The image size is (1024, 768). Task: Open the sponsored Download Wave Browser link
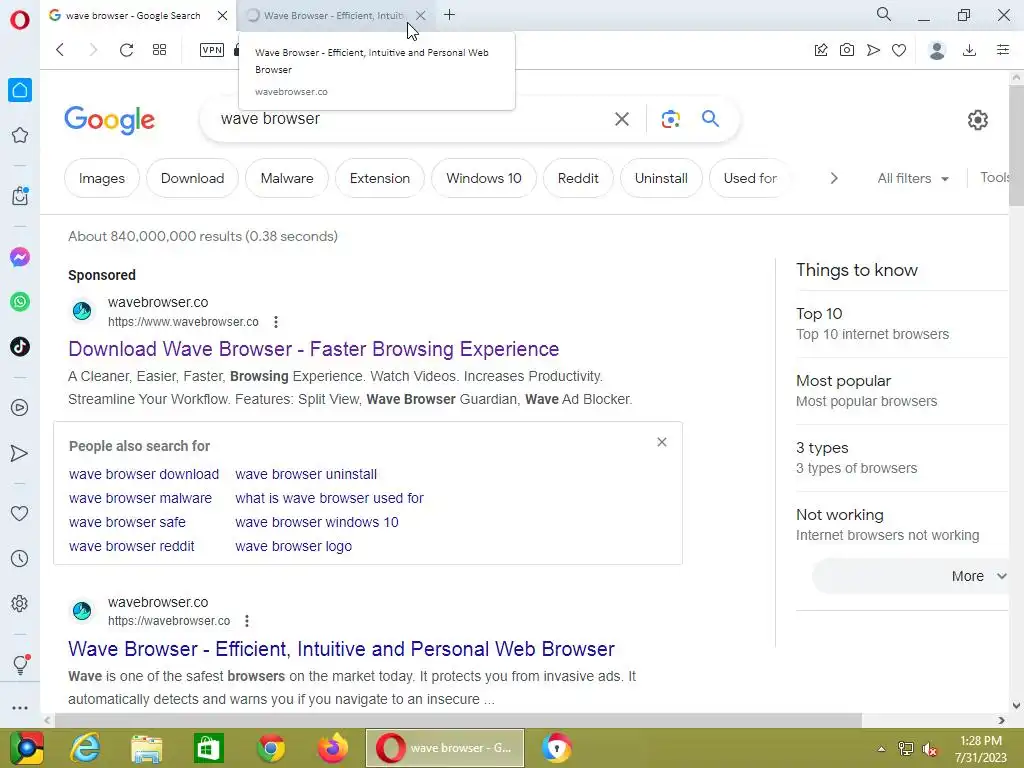point(313,349)
